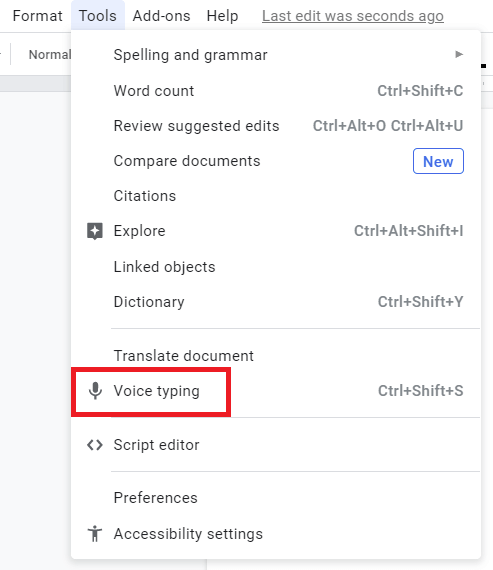Click the Voice typing microphone icon
The height and width of the screenshot is (570, 493).
point(95,391)
